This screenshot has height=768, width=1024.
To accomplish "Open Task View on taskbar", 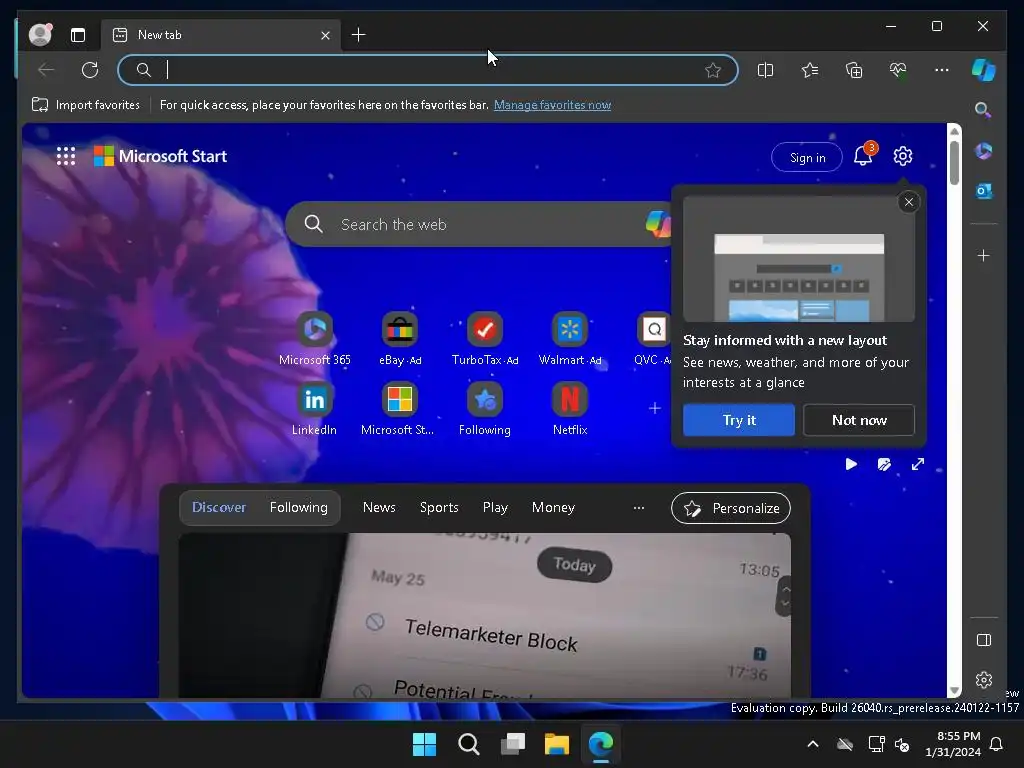I will point(513,744).
